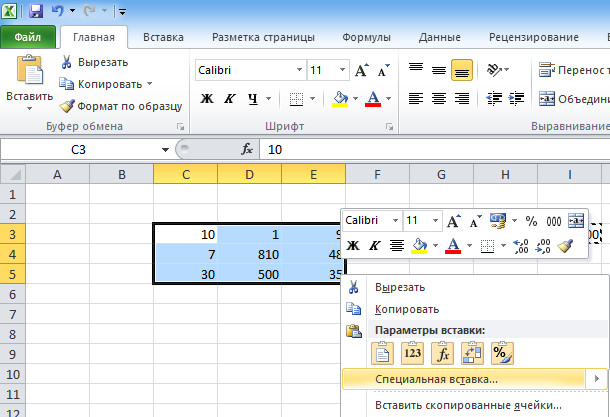Open ribbon borders dropdown arrow
Viewport: 610px width, 417px height.
click(x=312, y=99)
